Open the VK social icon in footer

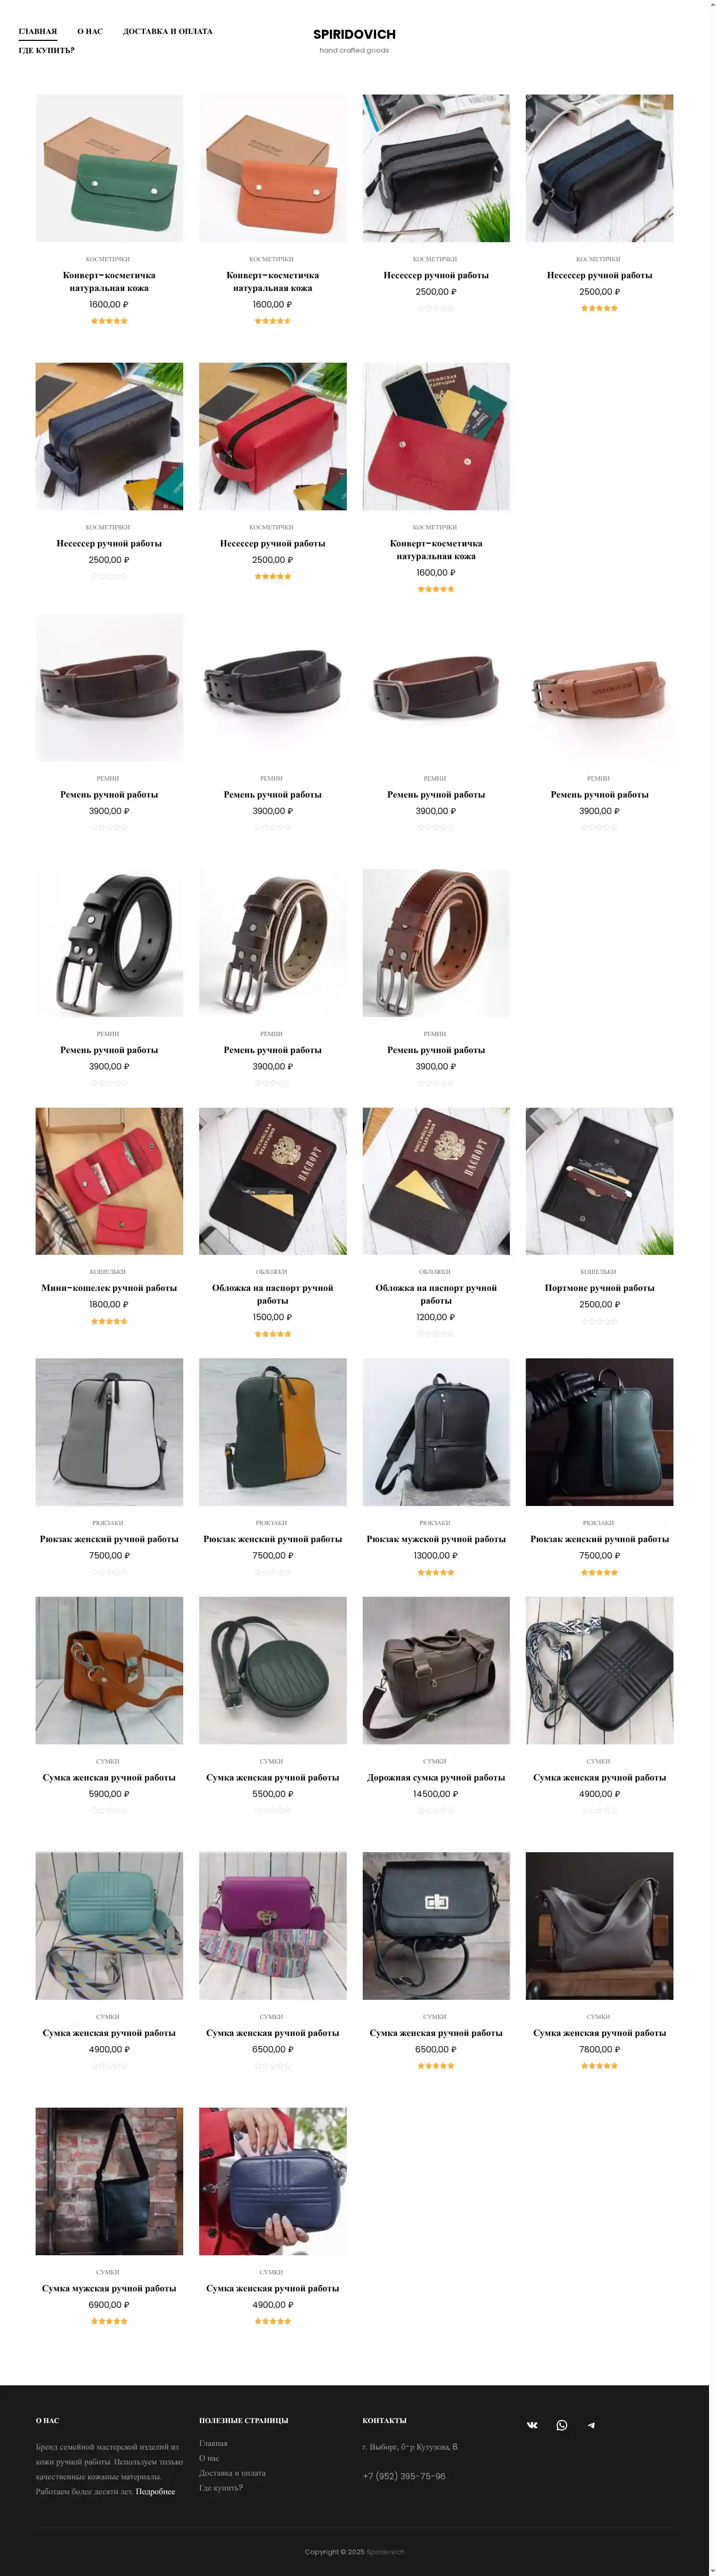tap(532, 2425)
